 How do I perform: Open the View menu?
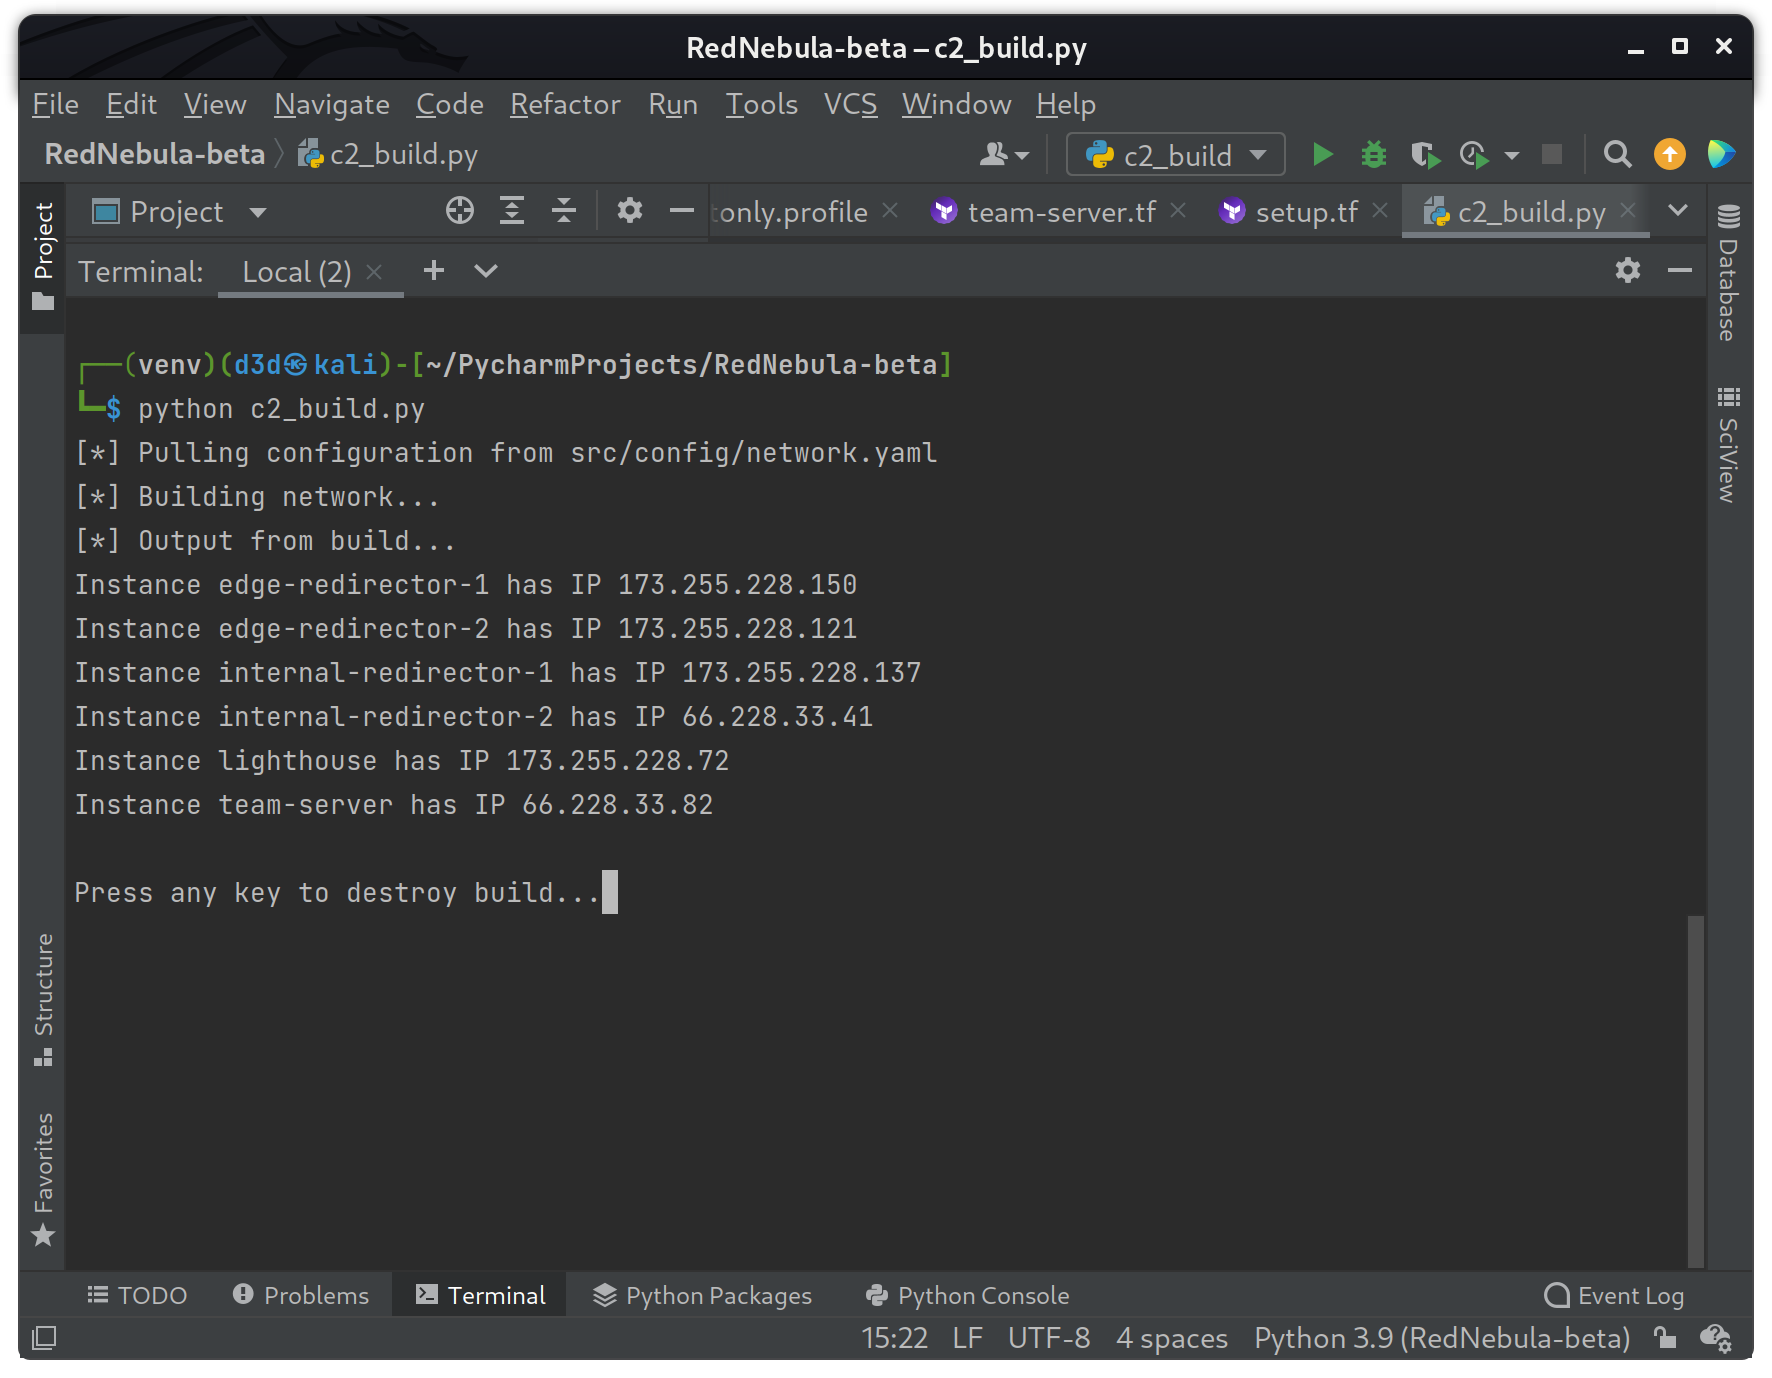[215, 104]
